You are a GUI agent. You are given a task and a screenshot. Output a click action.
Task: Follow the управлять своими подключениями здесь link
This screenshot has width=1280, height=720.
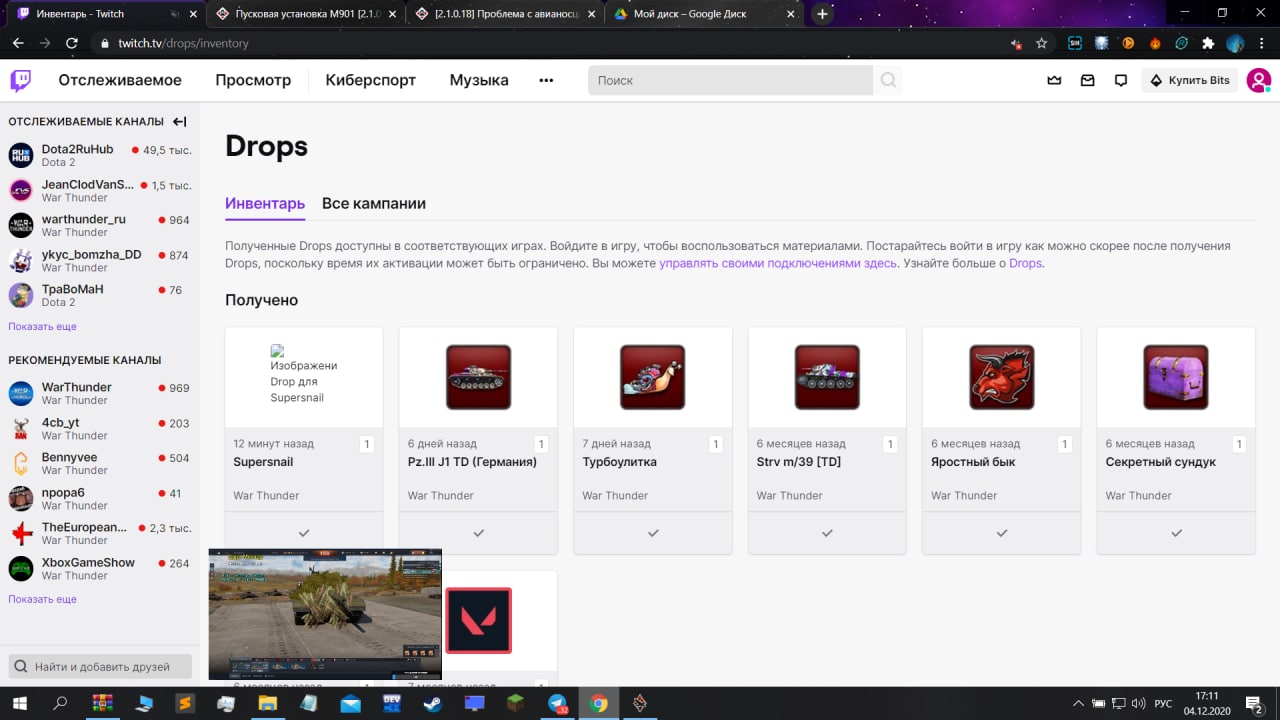[x=778, y=263]
